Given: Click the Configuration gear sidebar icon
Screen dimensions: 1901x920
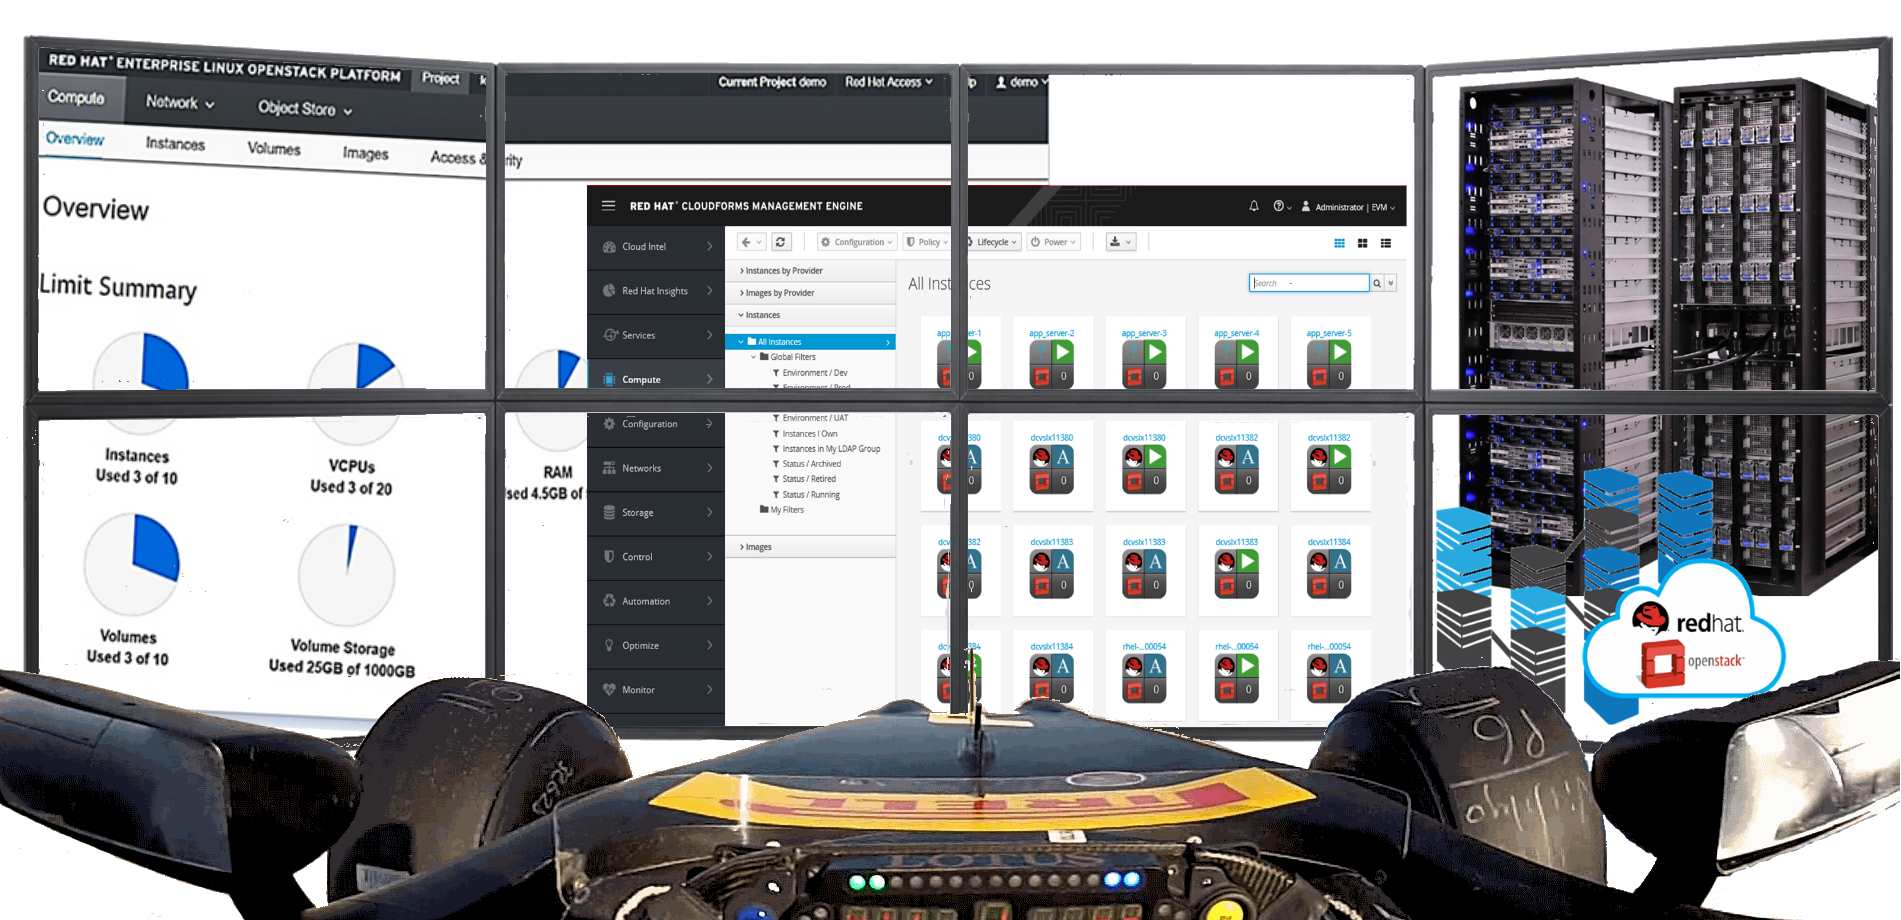Looking at the screenshot, I should point(609,424).
